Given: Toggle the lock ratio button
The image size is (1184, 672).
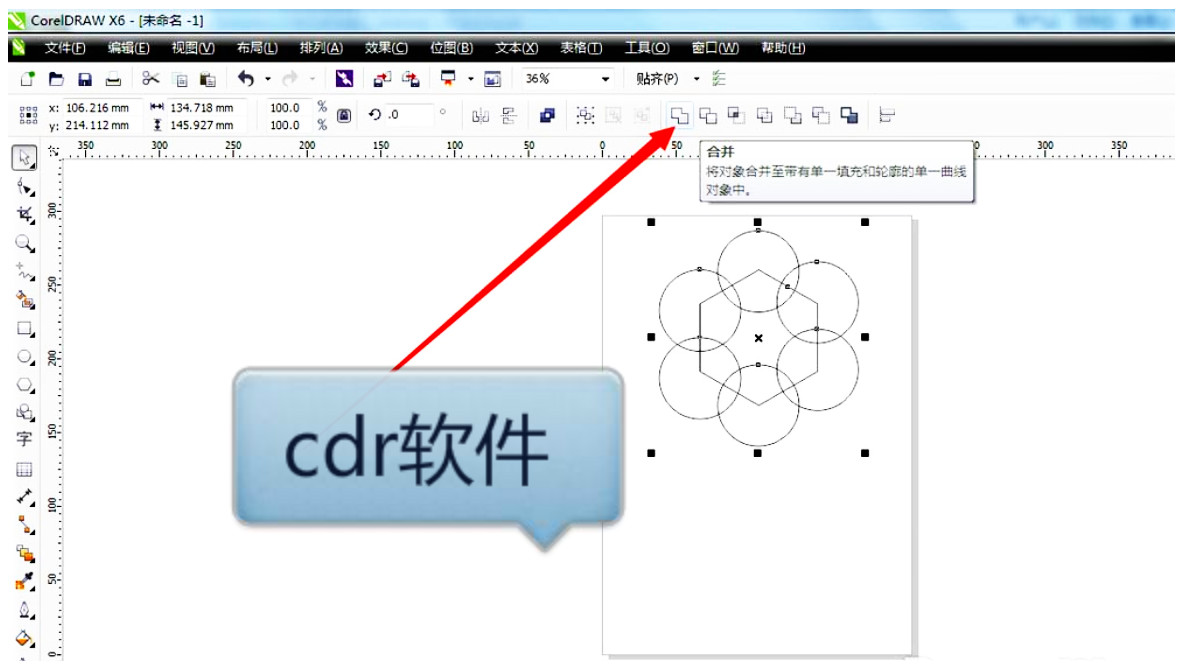Looking at the screenshot, I should (344, 116).
